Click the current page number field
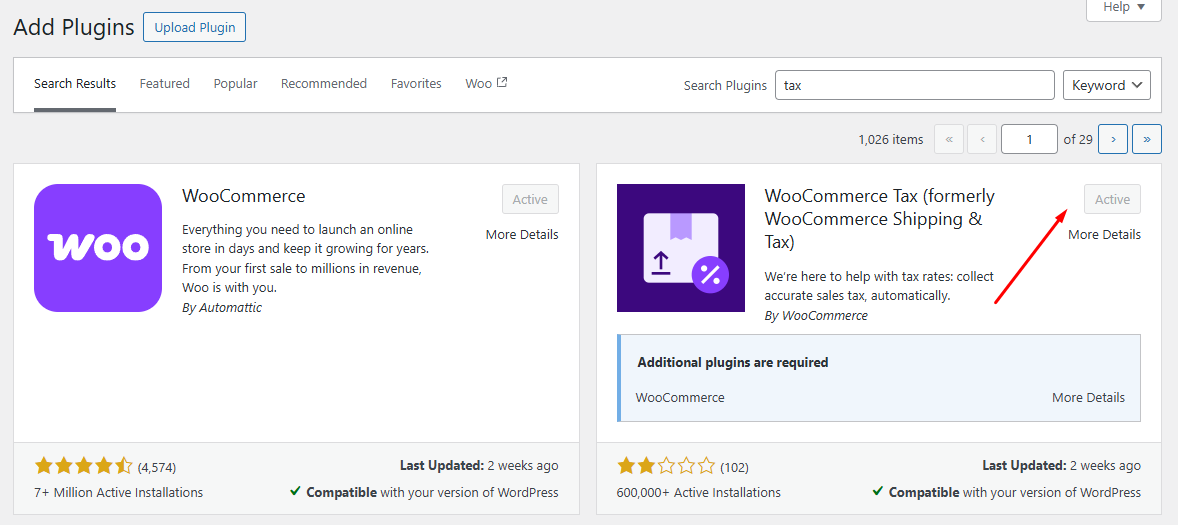Screen dimensions: 1178x525 1029,139
